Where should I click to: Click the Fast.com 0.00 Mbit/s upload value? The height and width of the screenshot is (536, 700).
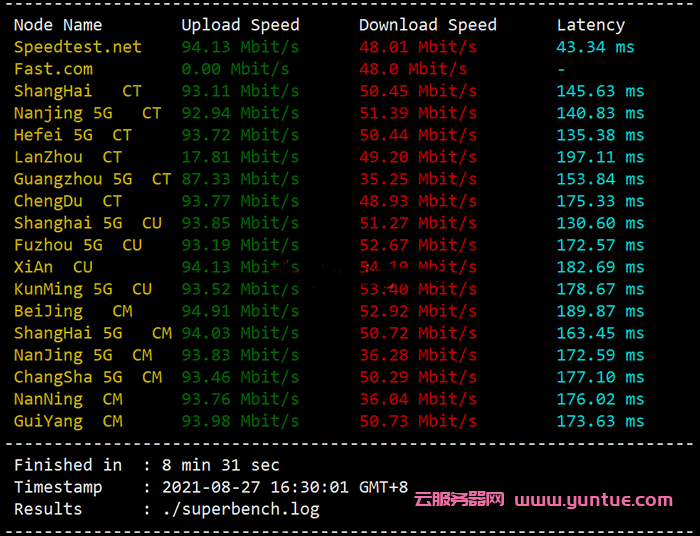[x=235, y=69]
